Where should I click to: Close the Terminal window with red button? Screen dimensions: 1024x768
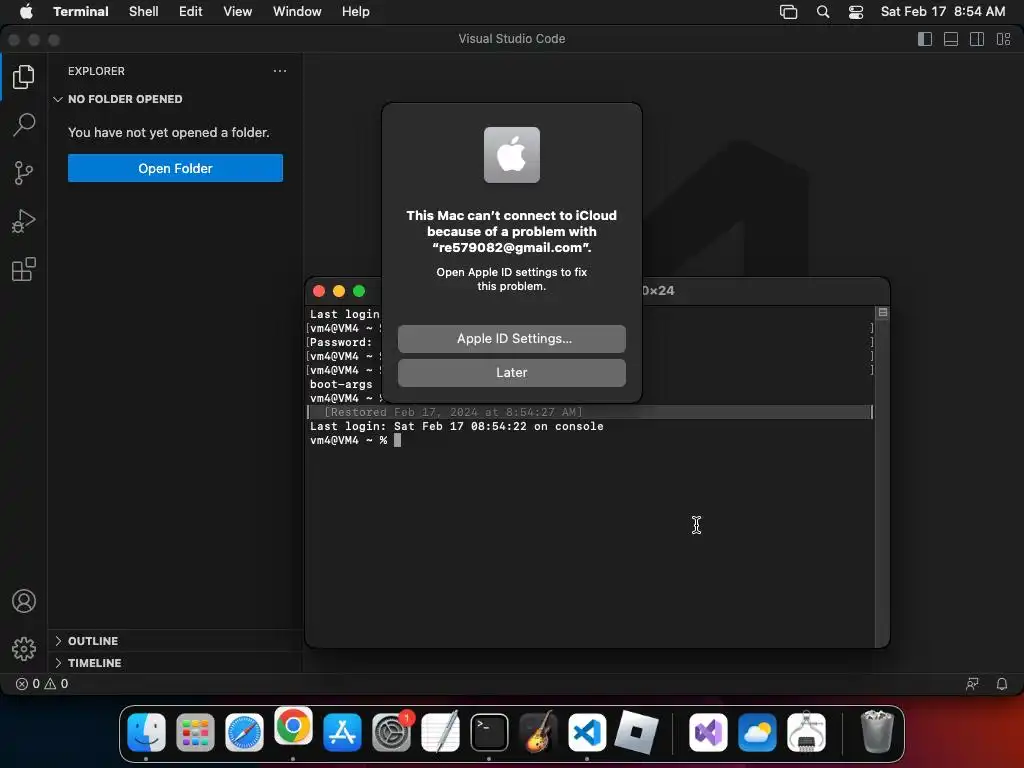pyautogui.click(x=319, y=291)
